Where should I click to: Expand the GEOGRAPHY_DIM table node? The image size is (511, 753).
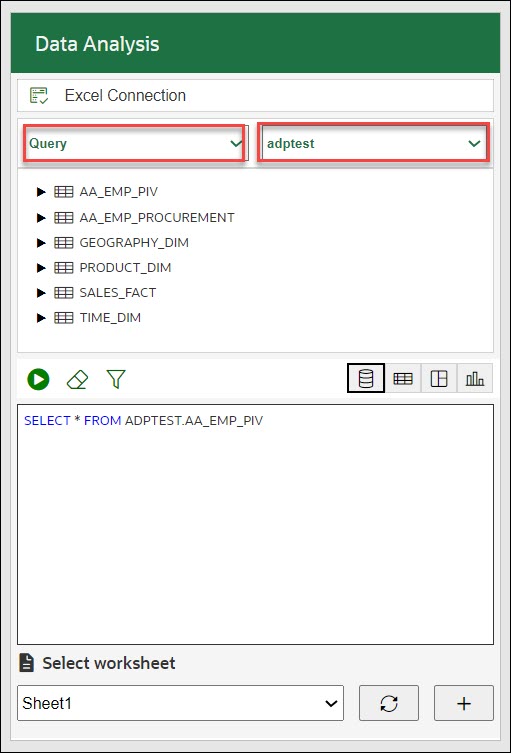(41, 243)
